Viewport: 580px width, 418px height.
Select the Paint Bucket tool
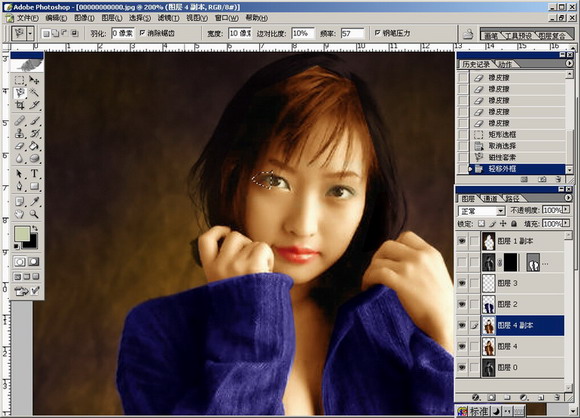[x=34, y=146]
